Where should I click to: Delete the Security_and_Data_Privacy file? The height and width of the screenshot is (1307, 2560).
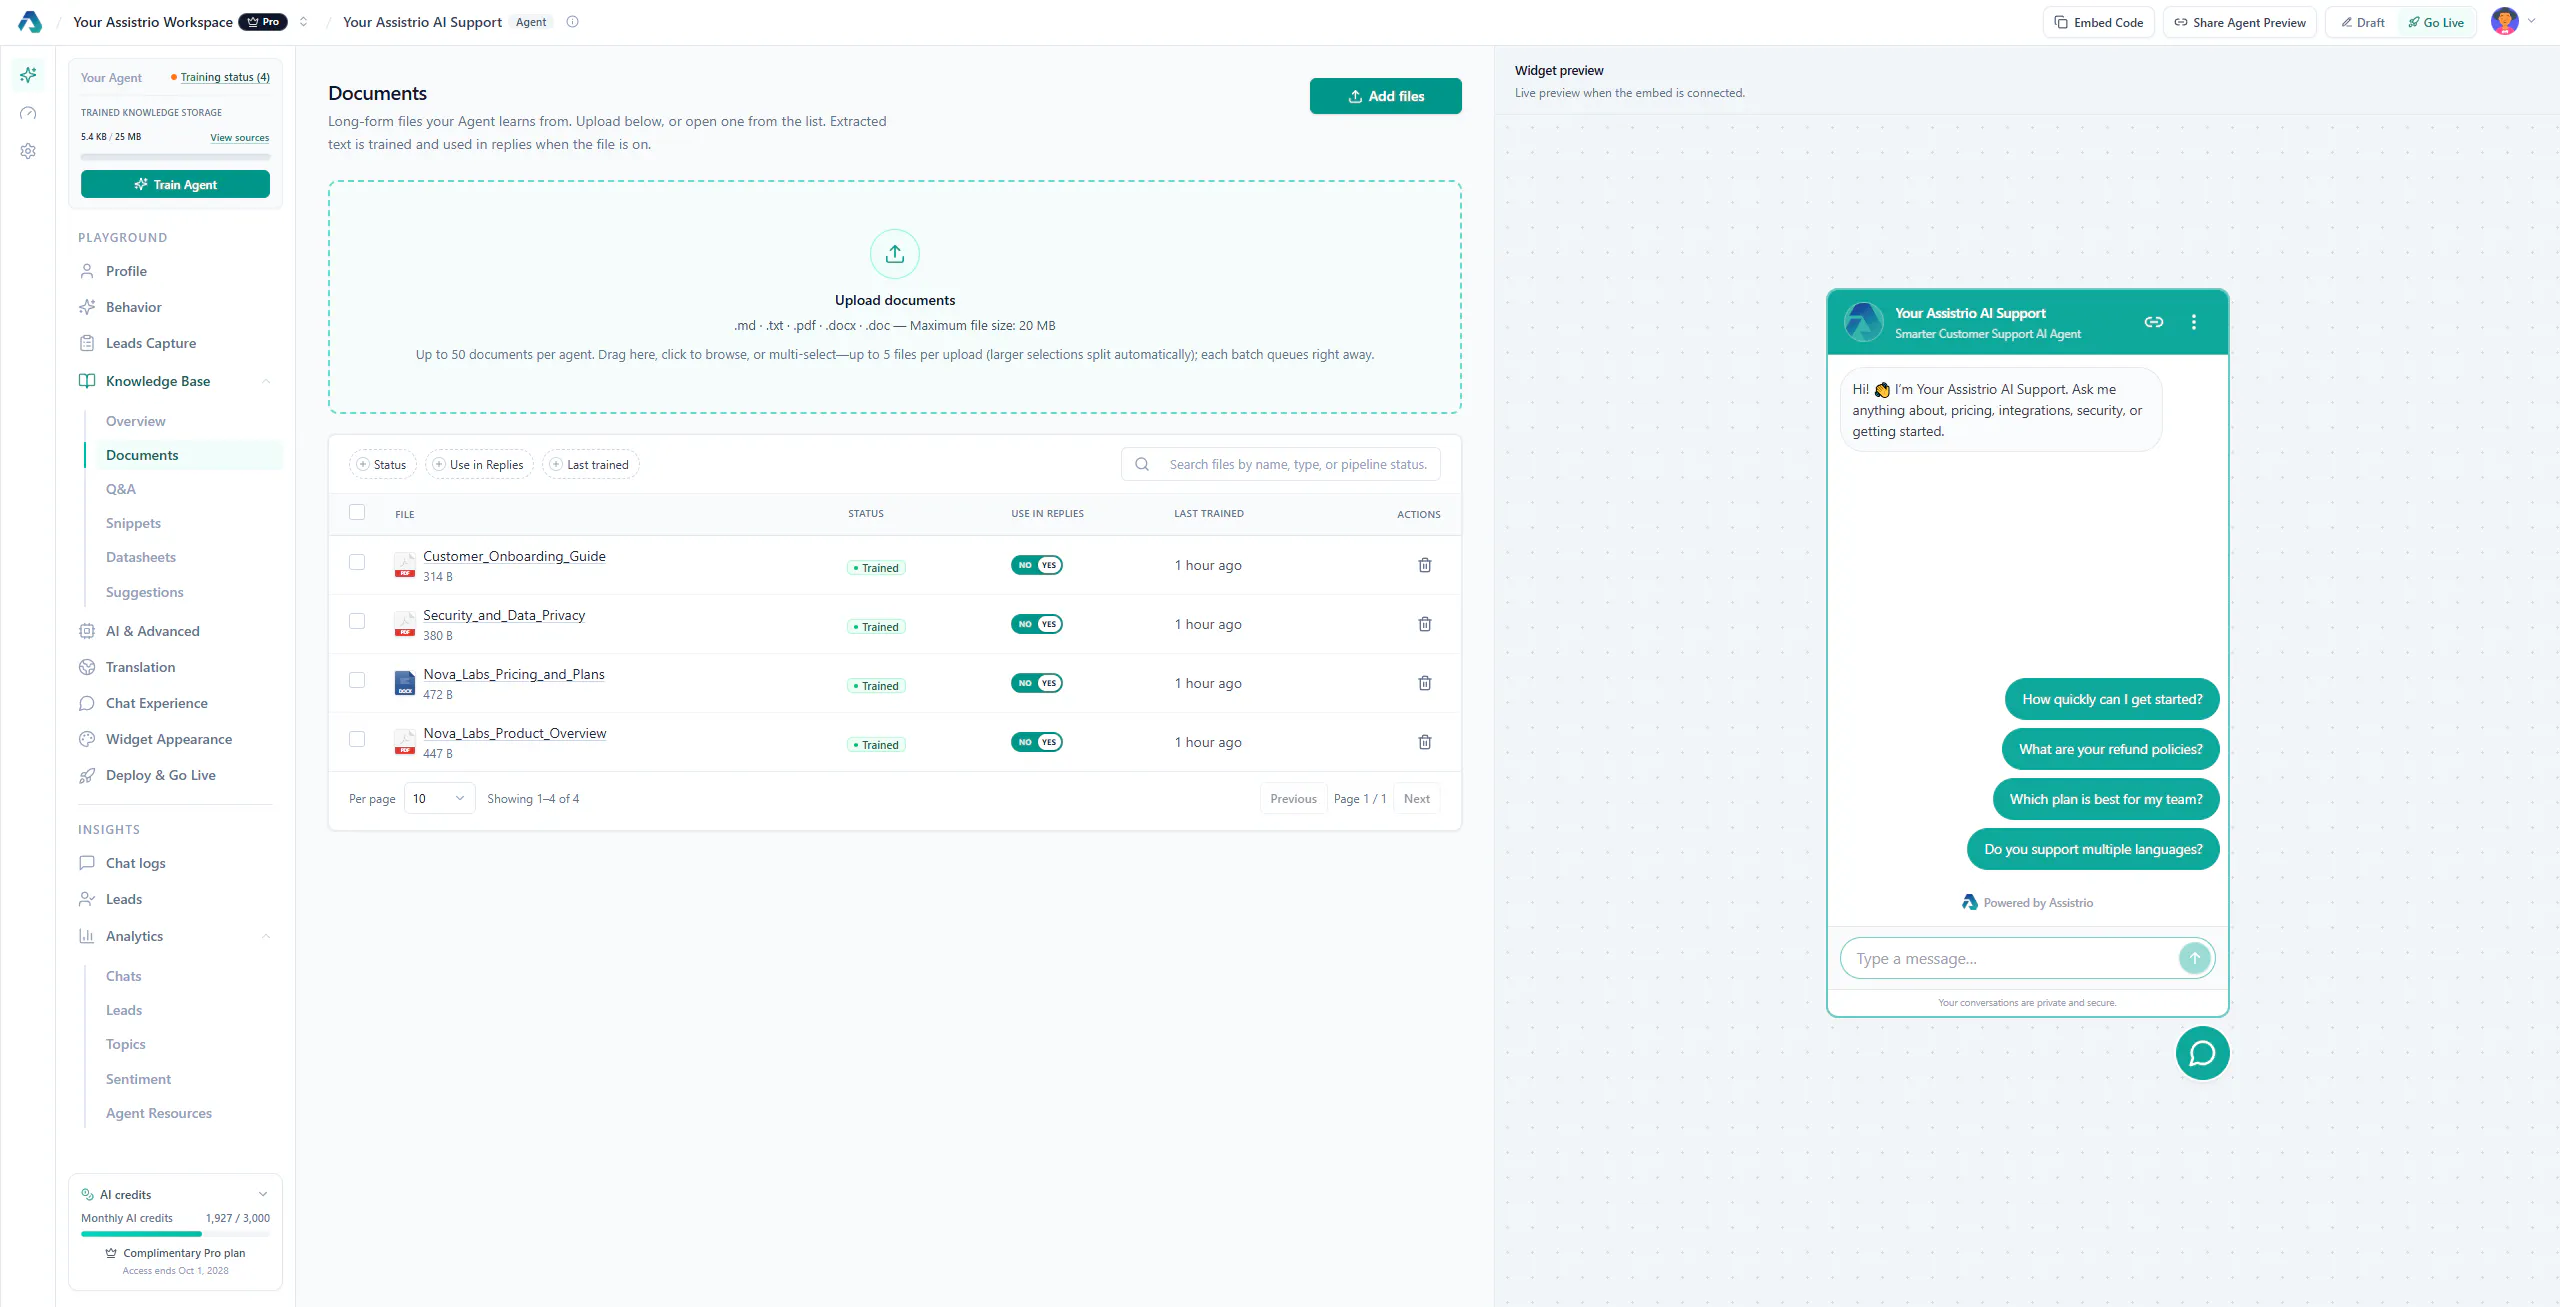tap(1425, 624)
